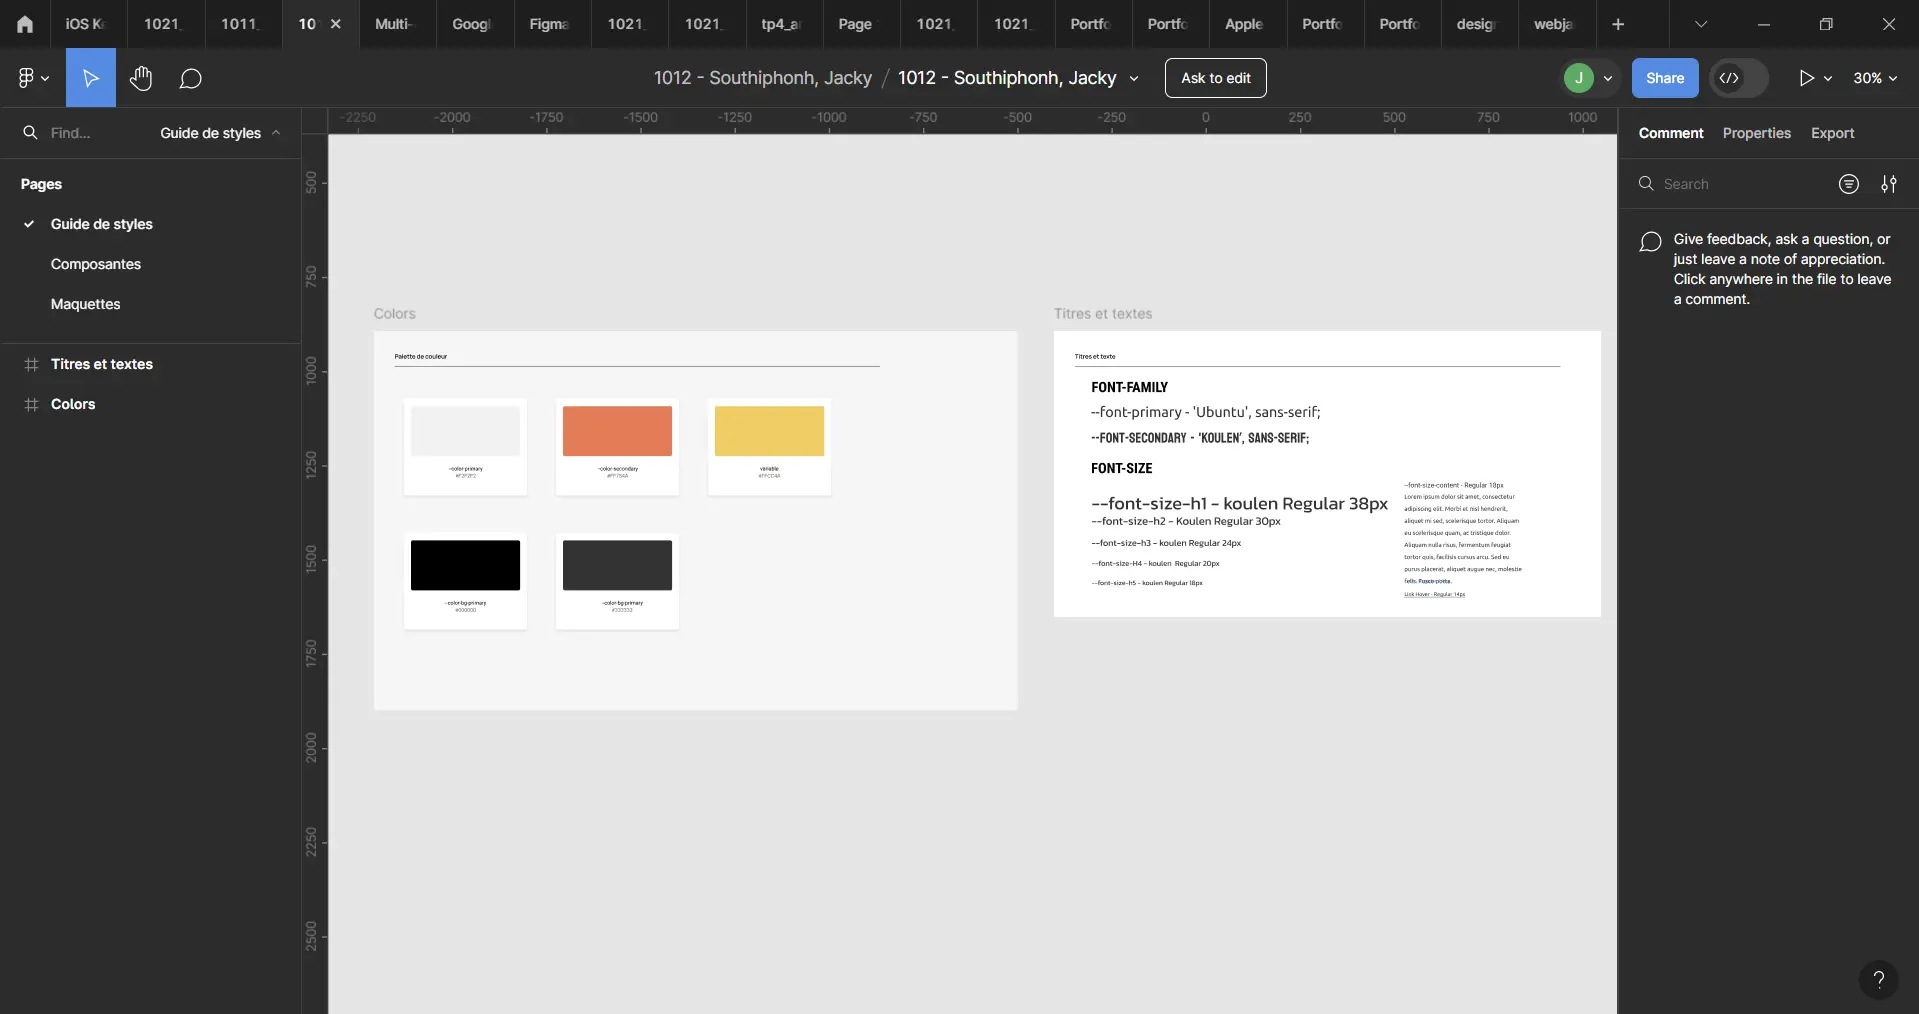Select the Maquettes page
Screen dimensions: 1919x1014
(86, 304)
